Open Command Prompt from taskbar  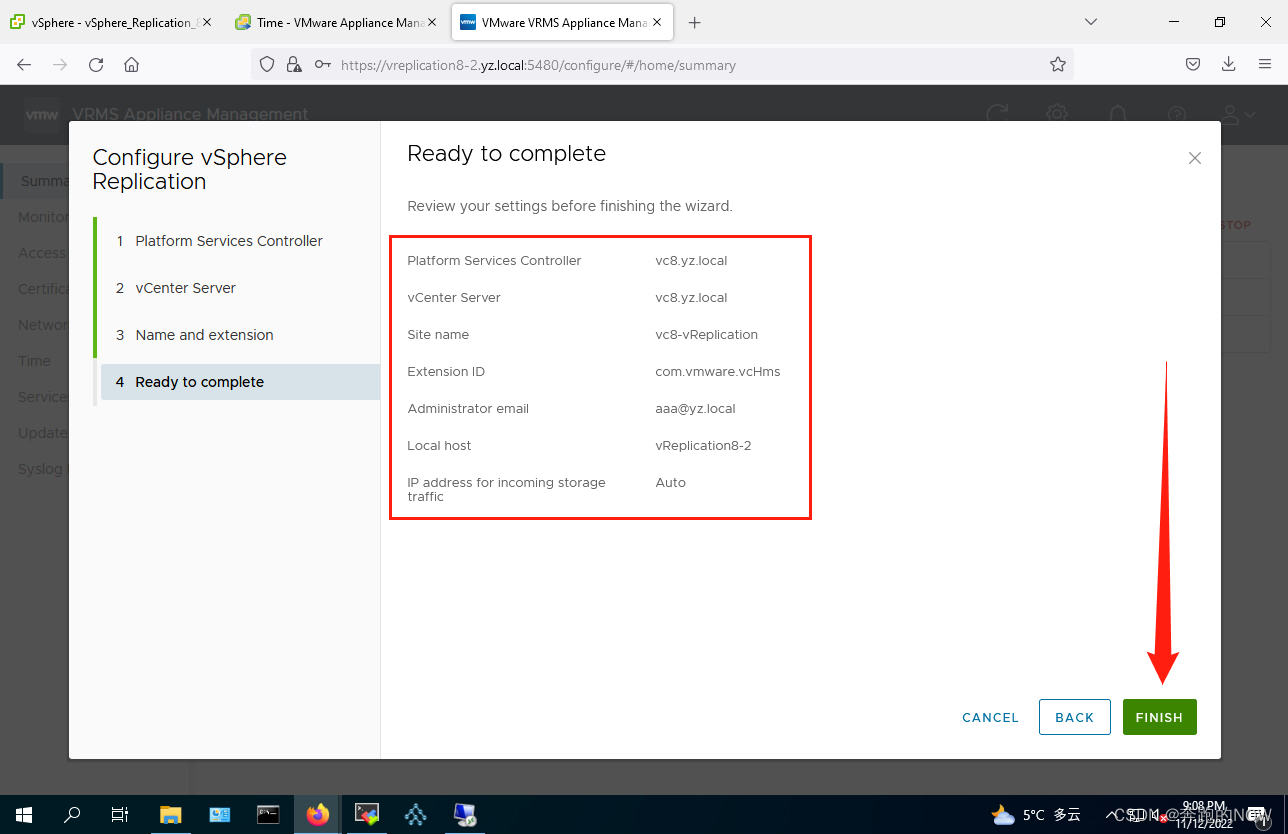[x=268, y=815]
